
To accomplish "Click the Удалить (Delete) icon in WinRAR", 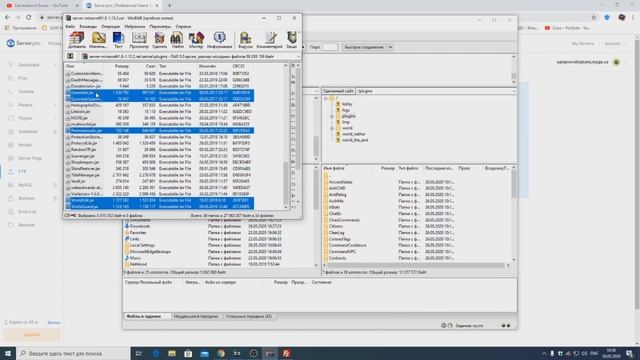I will coord(159,40).
